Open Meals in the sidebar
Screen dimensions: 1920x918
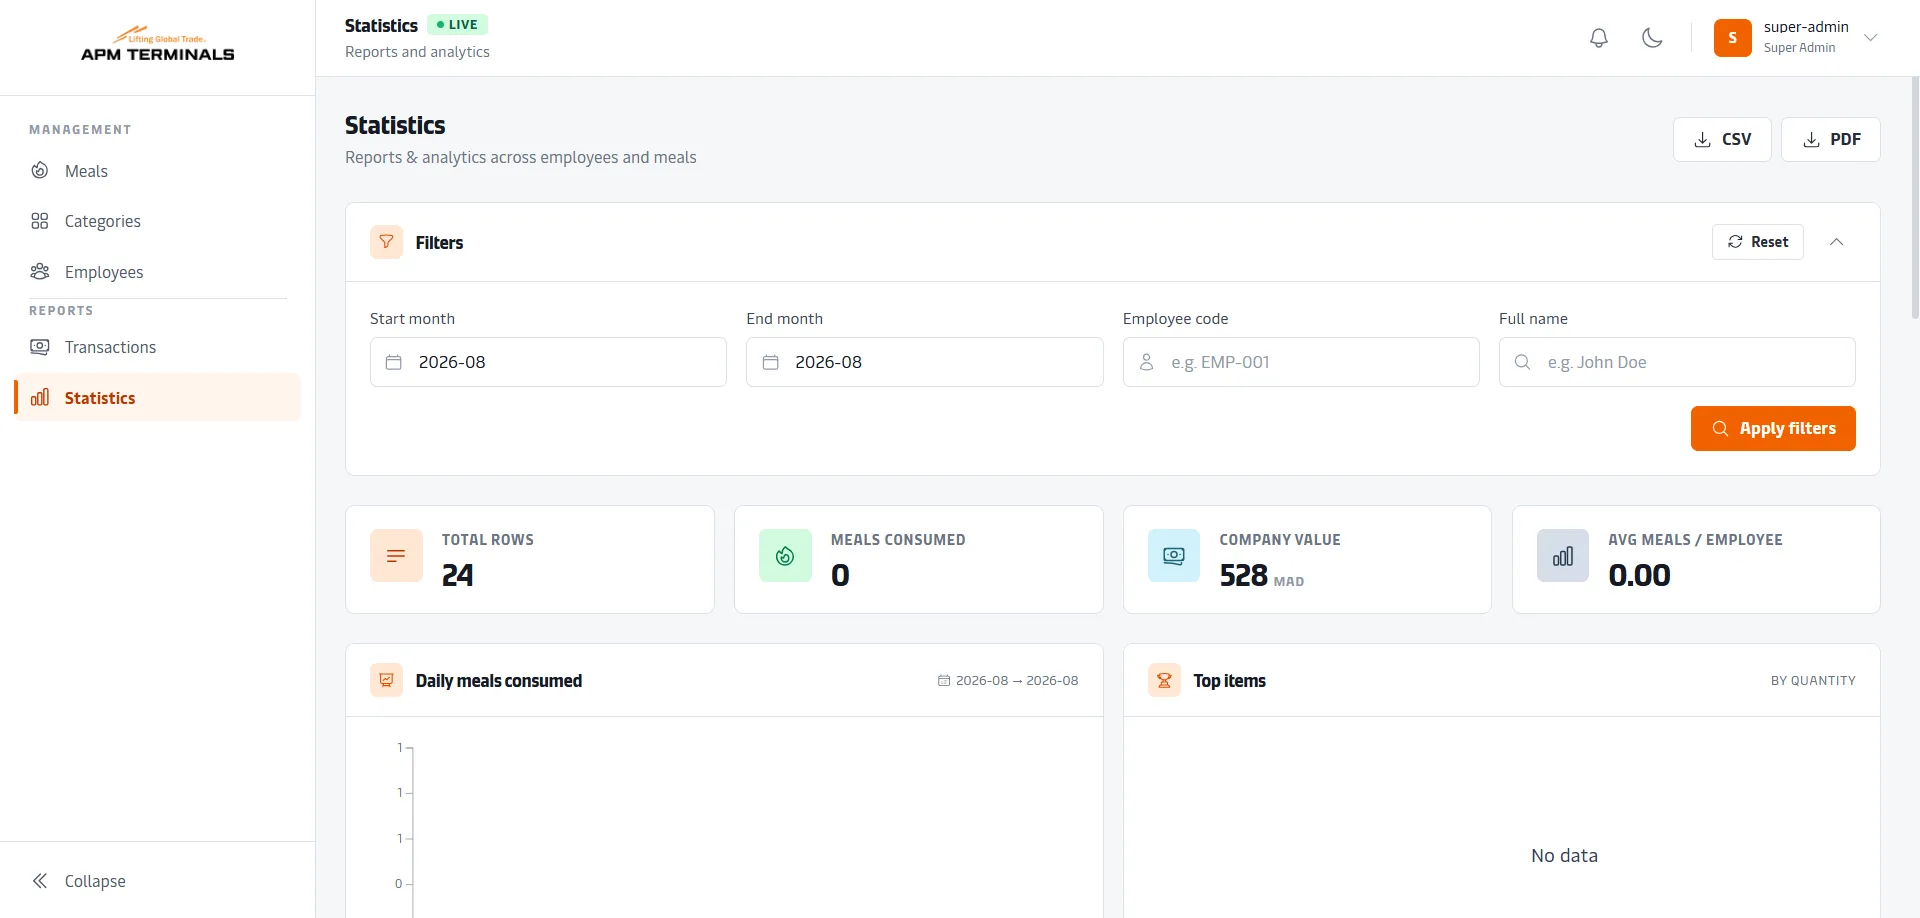(158, 171)
